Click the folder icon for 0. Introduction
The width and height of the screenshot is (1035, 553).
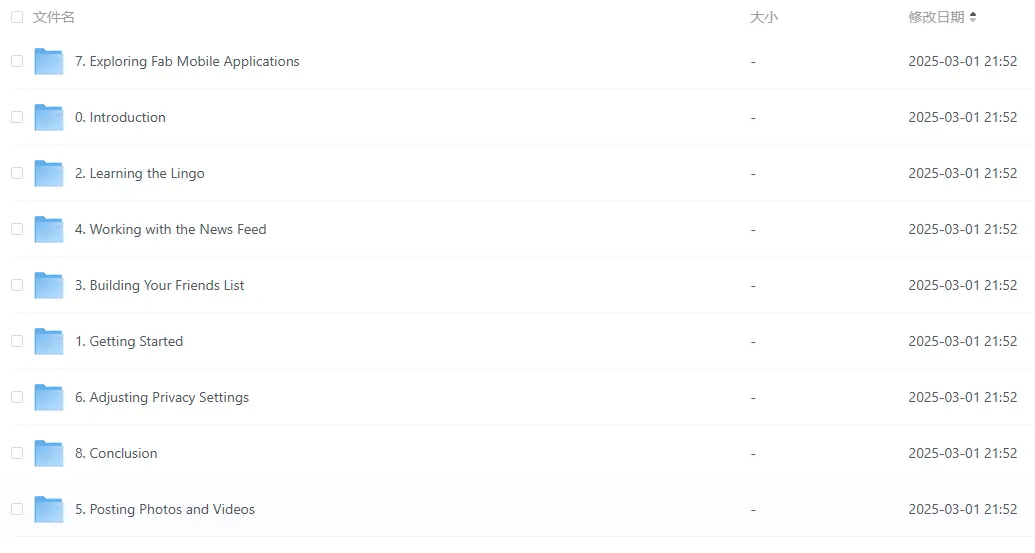49,117
